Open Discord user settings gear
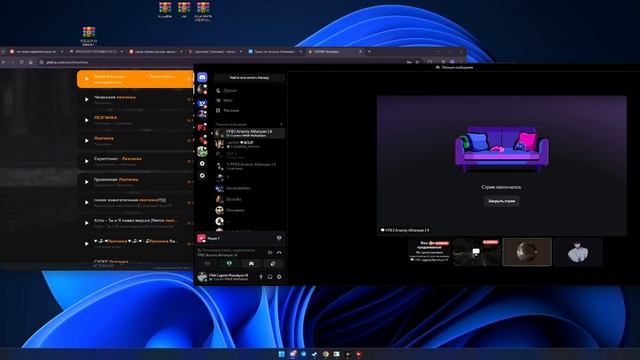Image resolution: width=640 pixels, height=360 pixels. click(279, 277)
